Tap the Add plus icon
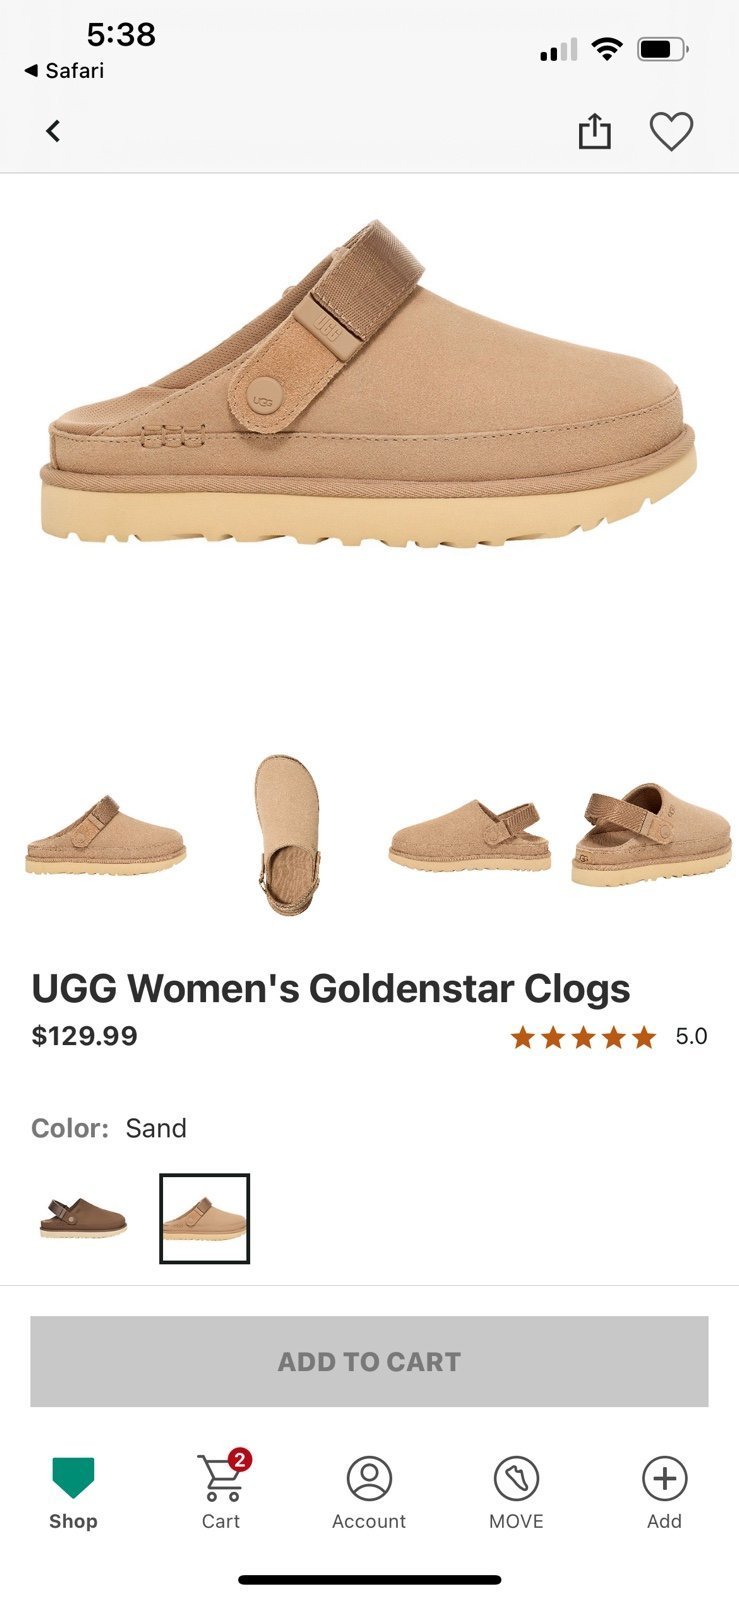The height and width of the screenshot is (1600, 739). [664, 1493]
